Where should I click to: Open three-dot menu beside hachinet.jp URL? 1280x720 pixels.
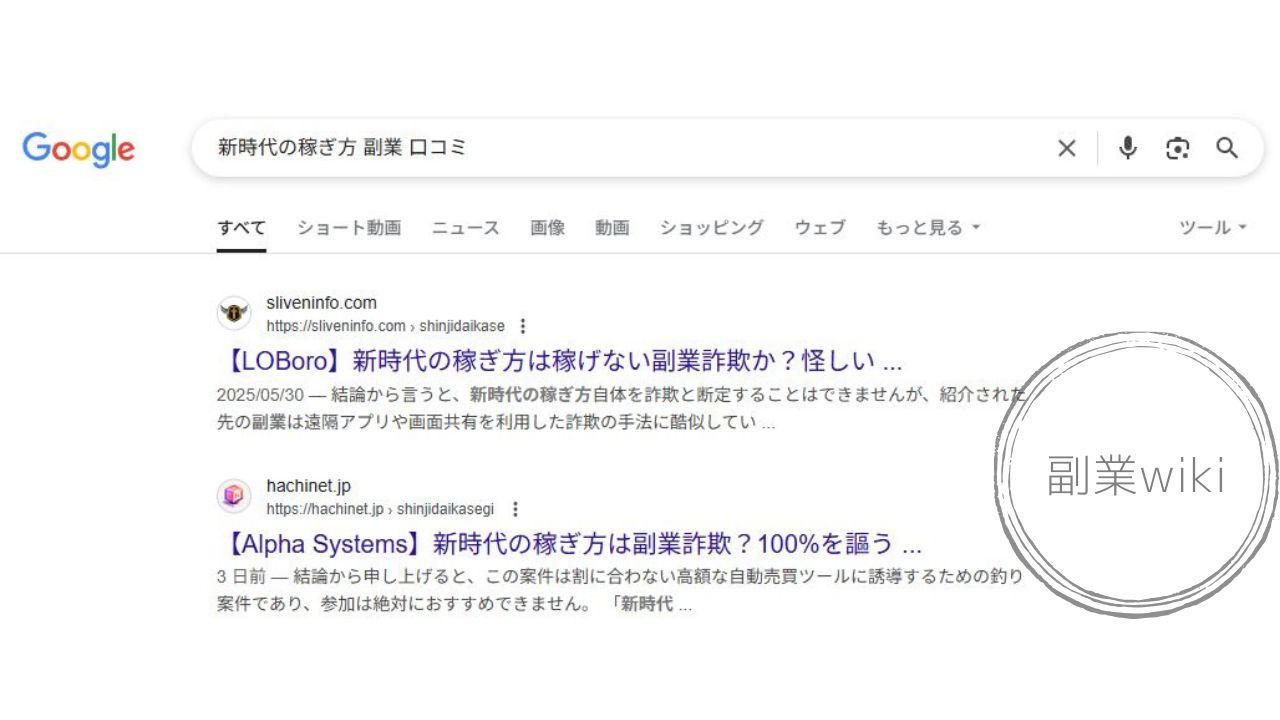tap(515, 509)
